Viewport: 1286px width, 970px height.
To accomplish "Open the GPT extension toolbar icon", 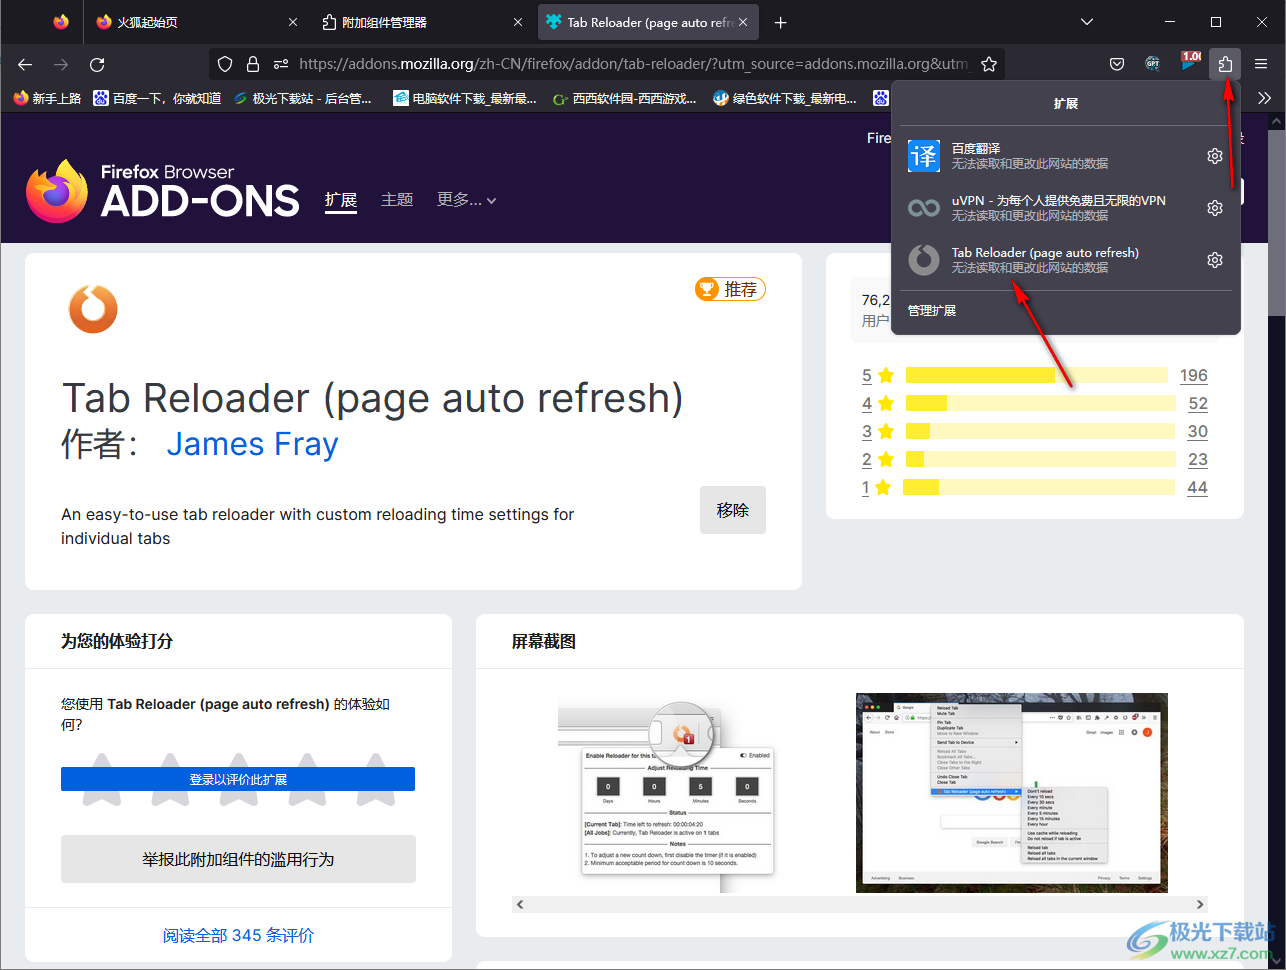I will pyautogui.click(x=1153, y=64).
